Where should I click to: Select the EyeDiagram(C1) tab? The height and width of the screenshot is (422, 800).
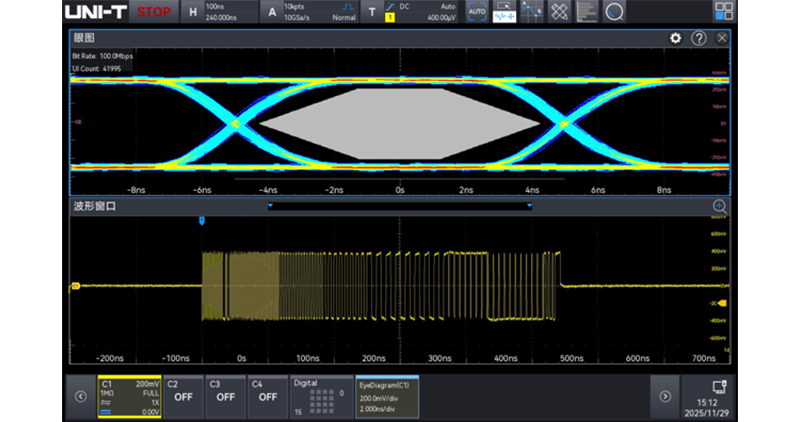pos(388,396)
